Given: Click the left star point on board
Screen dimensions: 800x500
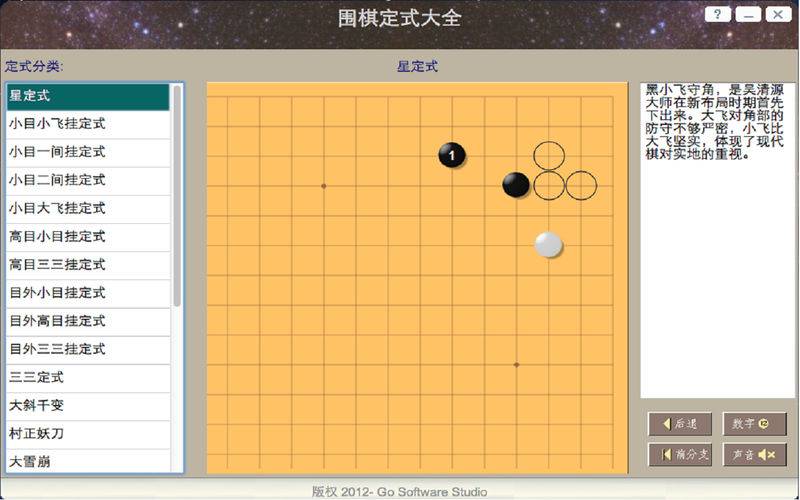Looking at the screenshot, I should tap(323, 186).
